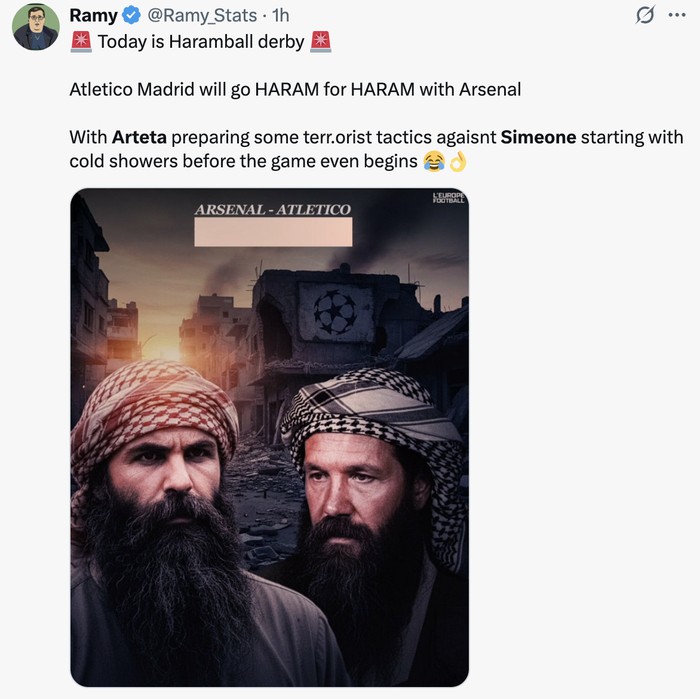This screenshot has height=699, width=700.
Task: Click the blurred box under the poster title
Action: (273, 232)
